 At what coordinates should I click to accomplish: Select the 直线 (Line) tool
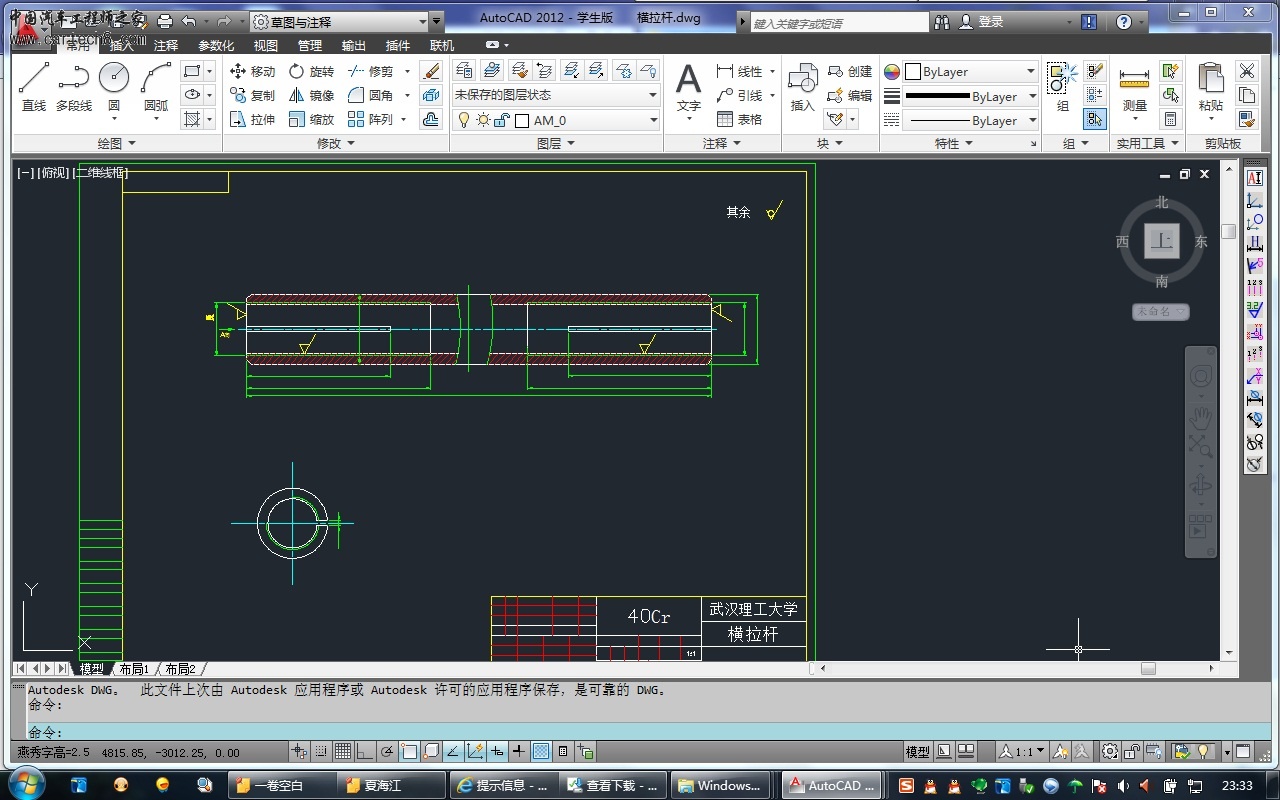tap(34, 87)
